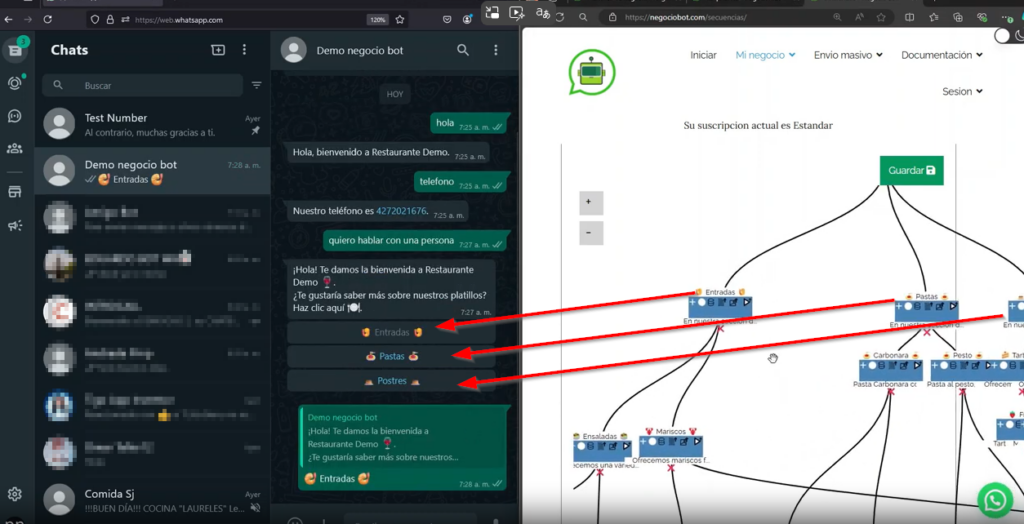Click the circle toggle on the Ensaladas node
Screen dimensions: 1024x524
pyautogui.click(x=583, y=446)
